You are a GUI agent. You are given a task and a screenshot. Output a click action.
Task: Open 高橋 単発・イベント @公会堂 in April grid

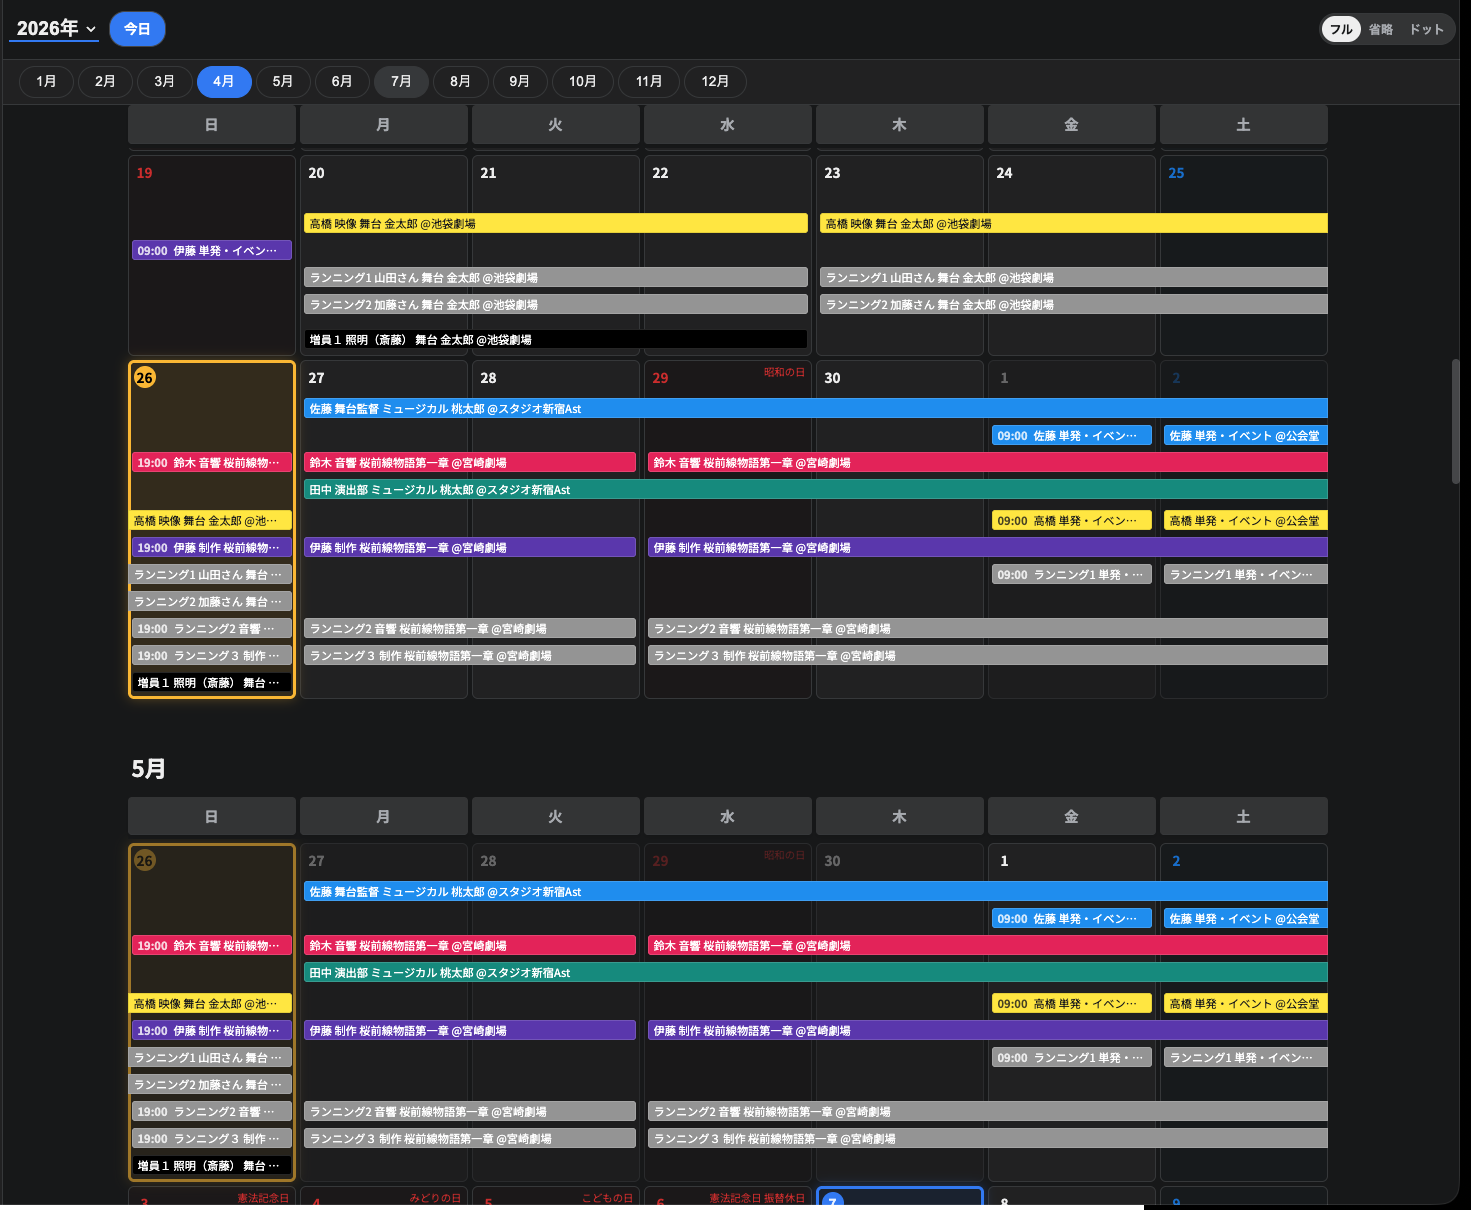tap(1246, 520)
